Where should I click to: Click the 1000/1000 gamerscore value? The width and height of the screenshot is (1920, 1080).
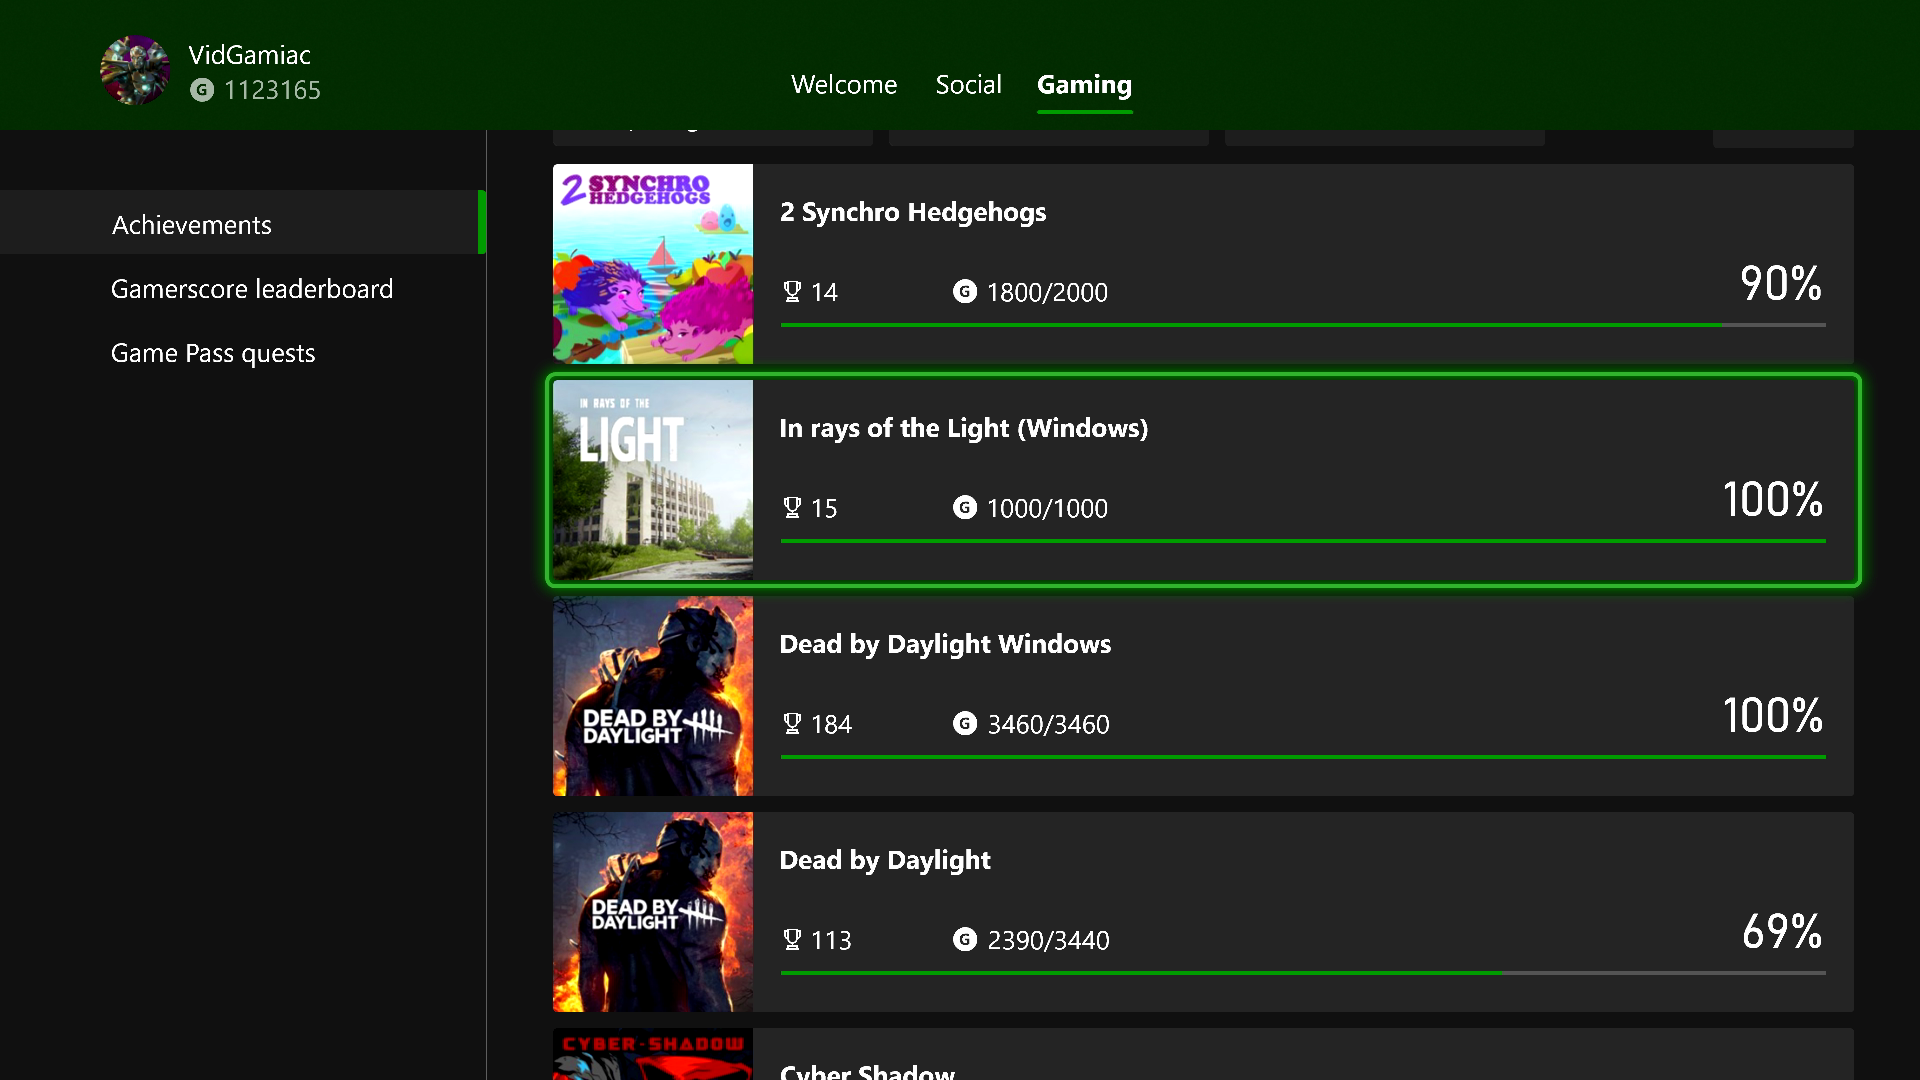[x=1047, y=508]
